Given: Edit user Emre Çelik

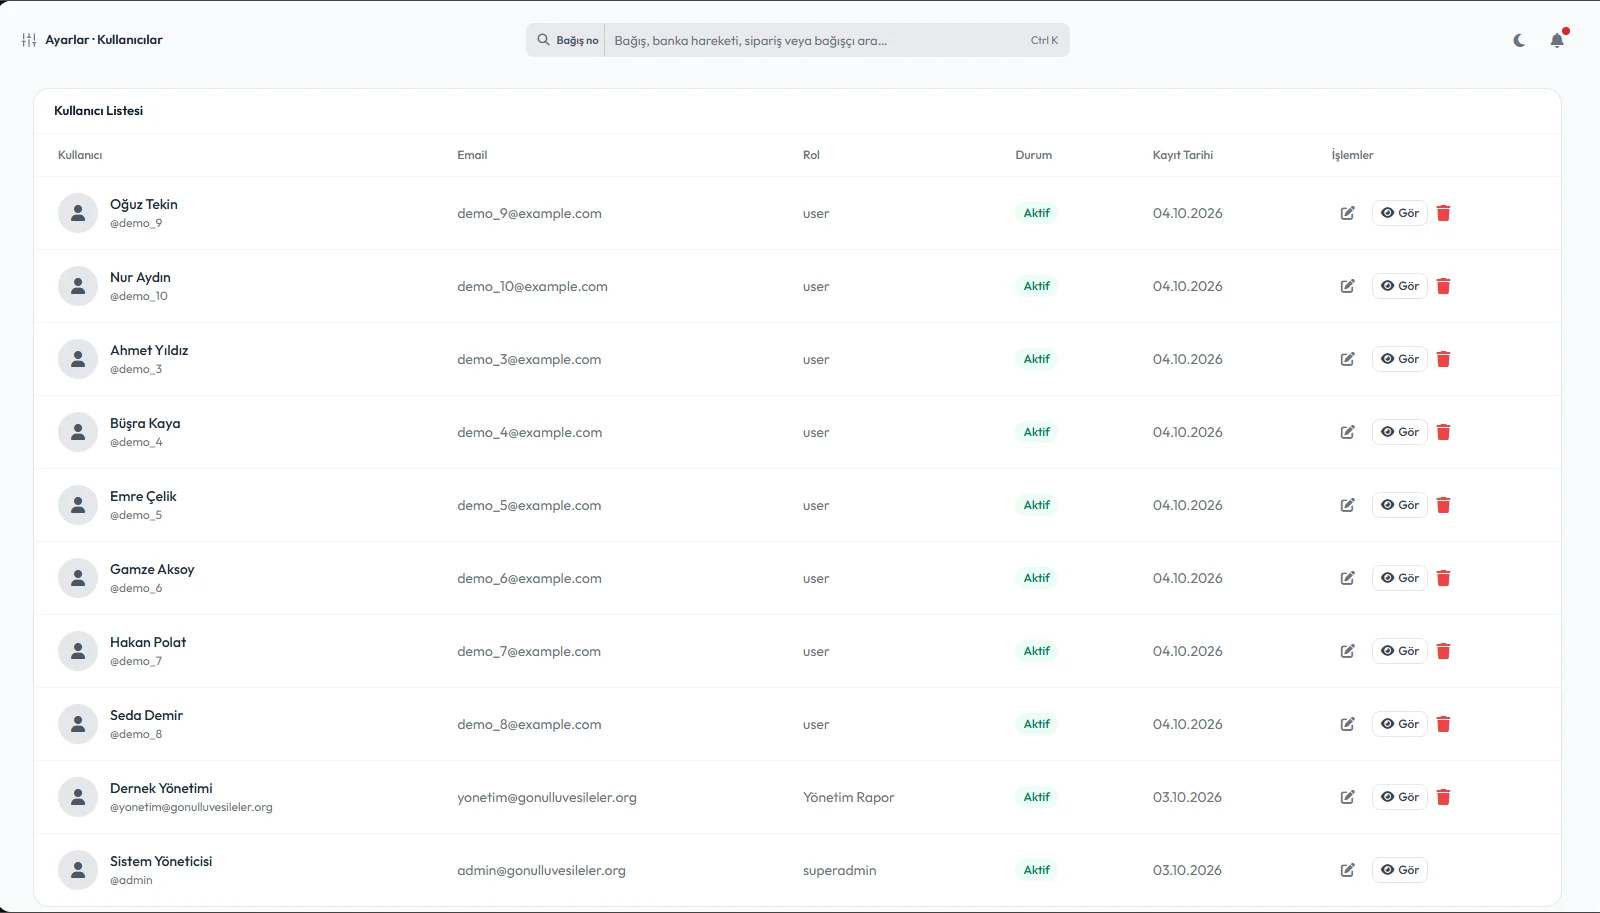Looking at the screenshot, I should pyautogui.click(x=1347, y=505).
